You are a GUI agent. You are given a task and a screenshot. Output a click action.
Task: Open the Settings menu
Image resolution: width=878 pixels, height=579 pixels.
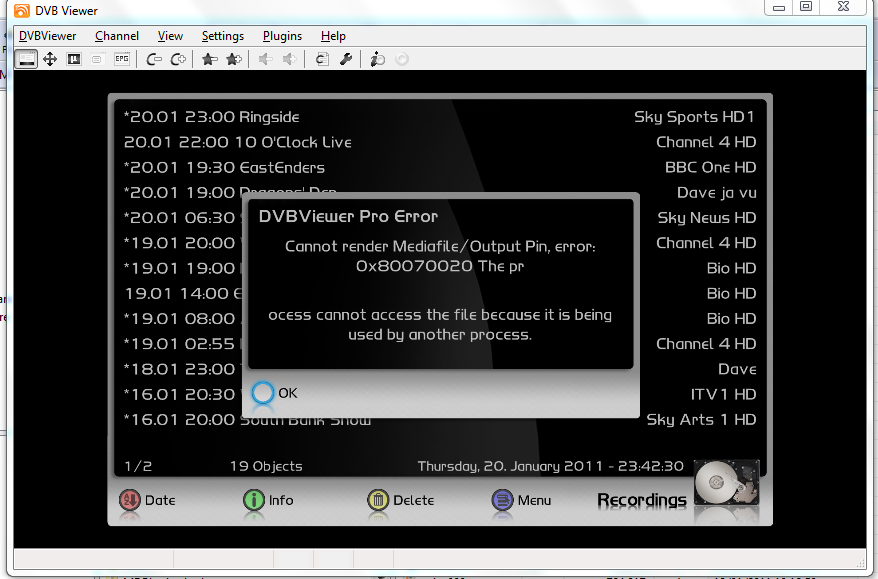click(223, 36)
